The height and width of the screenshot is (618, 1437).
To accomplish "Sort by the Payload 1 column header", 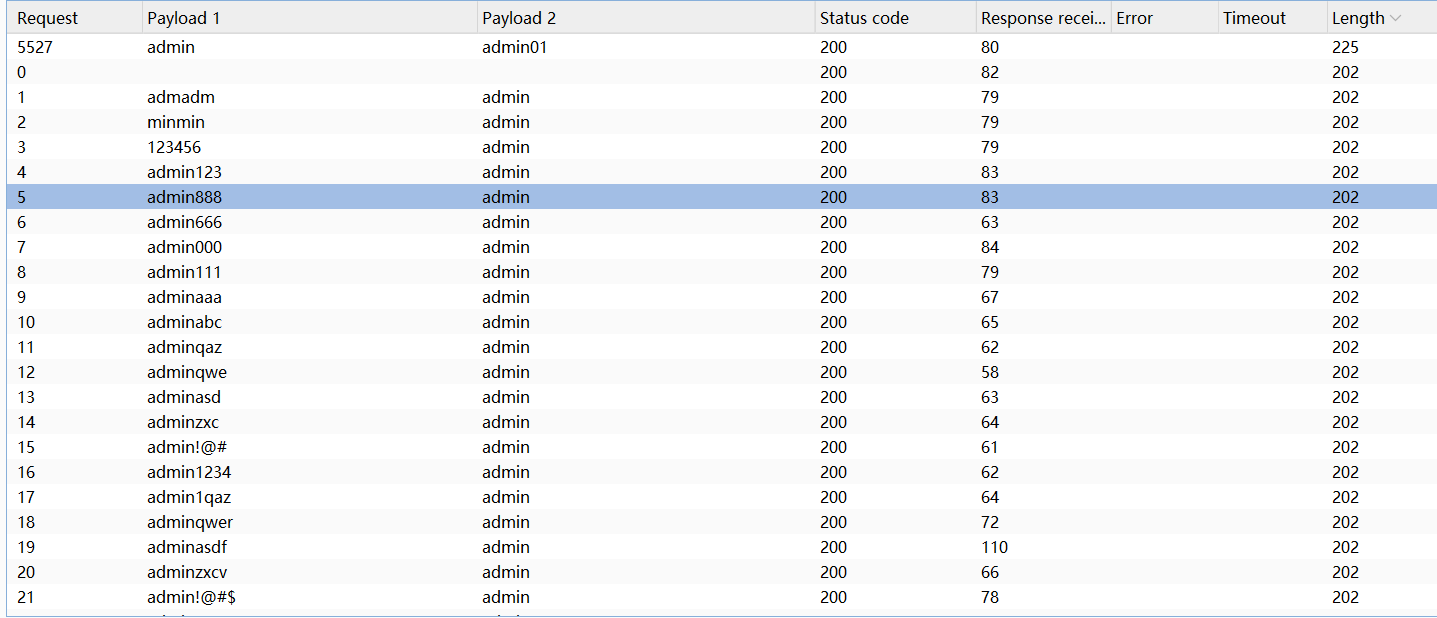I will pos(185,18).
